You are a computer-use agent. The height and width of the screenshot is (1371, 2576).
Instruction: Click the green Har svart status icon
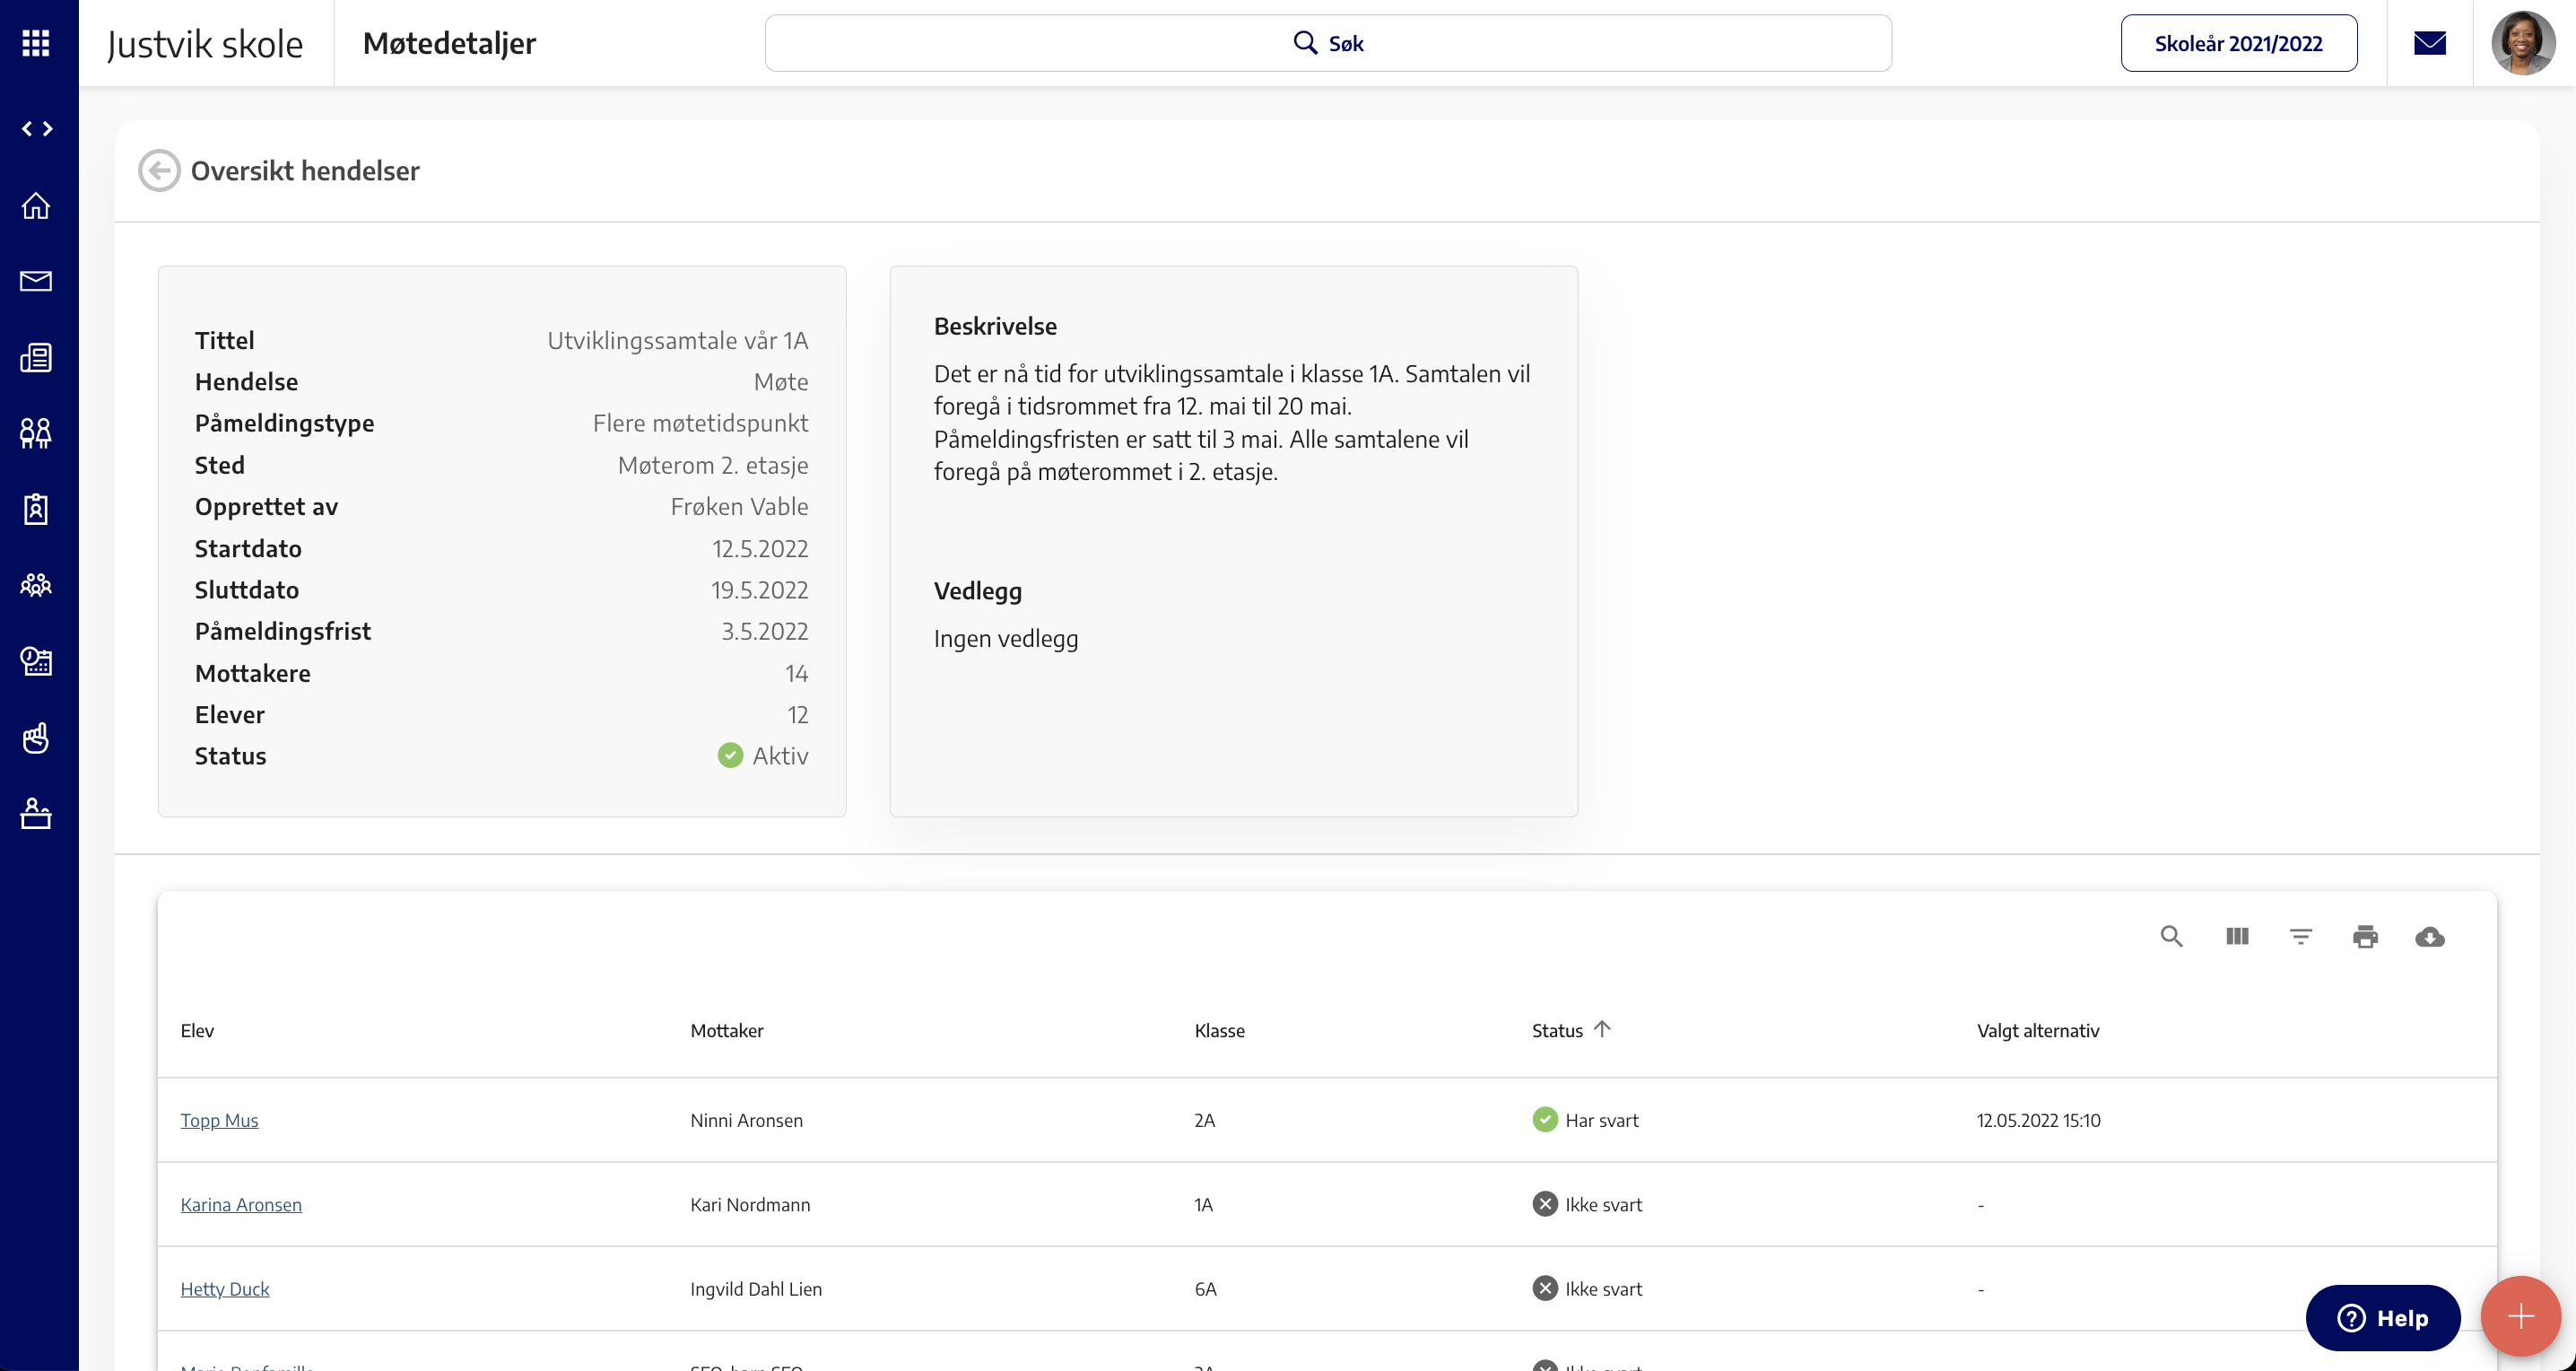[1545, 1120]
